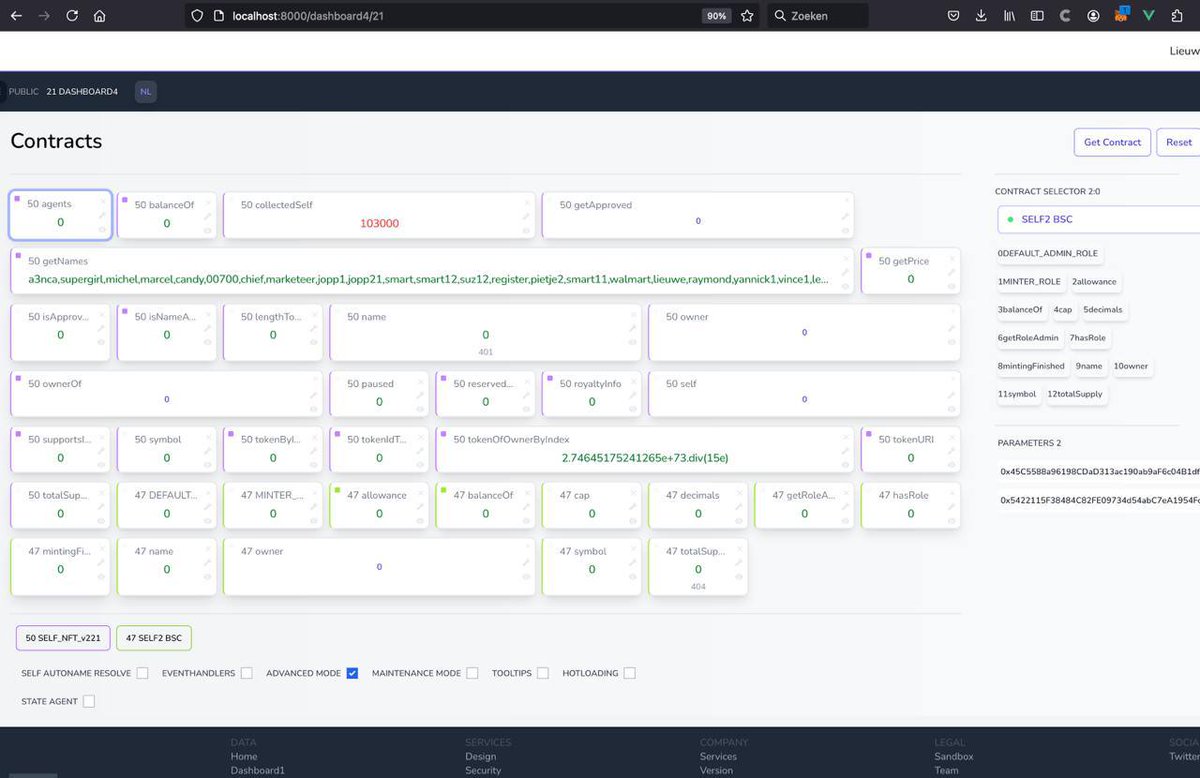1200x778 pixels.
Task: Click the 103000 collectedSelf value
Action: [379, 224]
